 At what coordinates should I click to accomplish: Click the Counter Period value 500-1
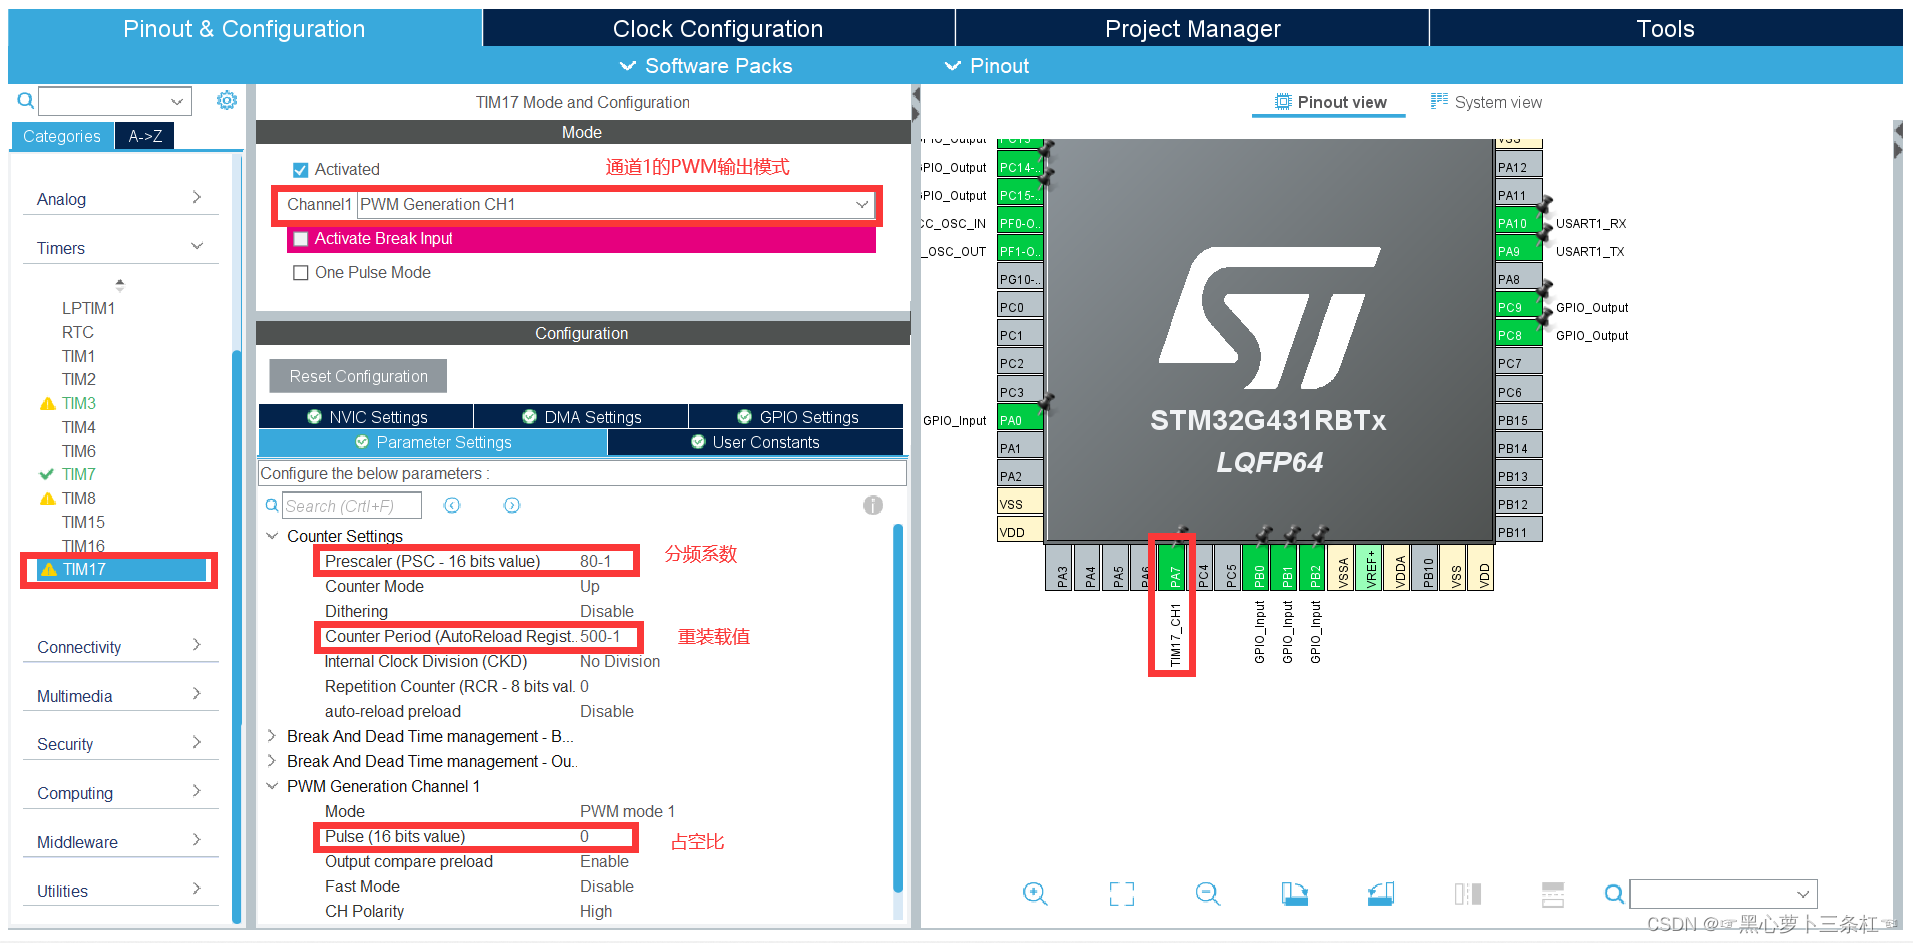coord(600,636)
